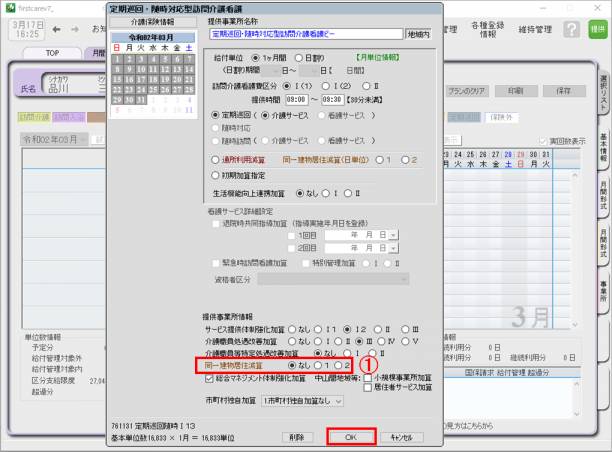The width and height of the screenshot is (612, 452).
Task: Select the 初期加算指定 radio button
Action: [x=215, y=174]
